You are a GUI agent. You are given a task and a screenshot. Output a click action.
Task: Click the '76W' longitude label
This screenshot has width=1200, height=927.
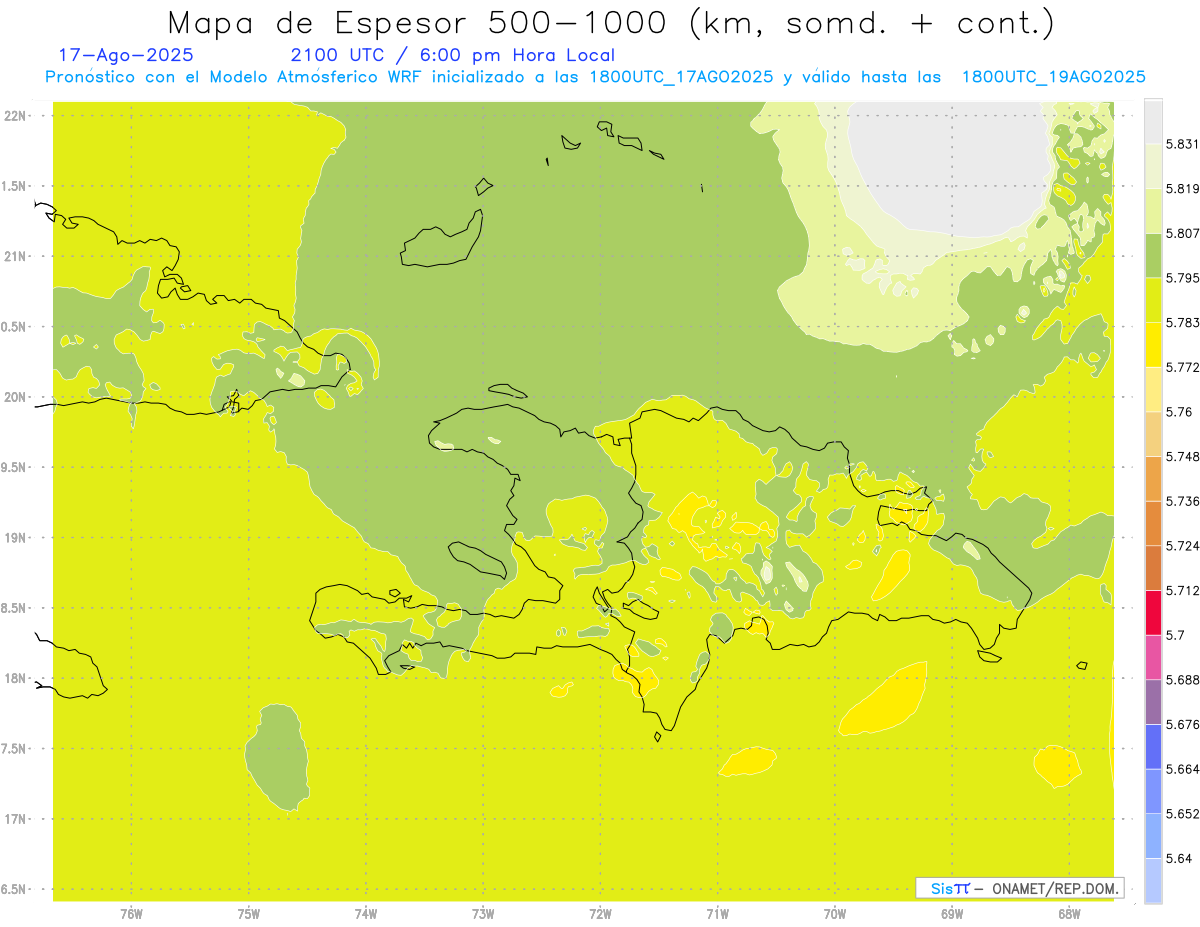[x=131, y=914]
